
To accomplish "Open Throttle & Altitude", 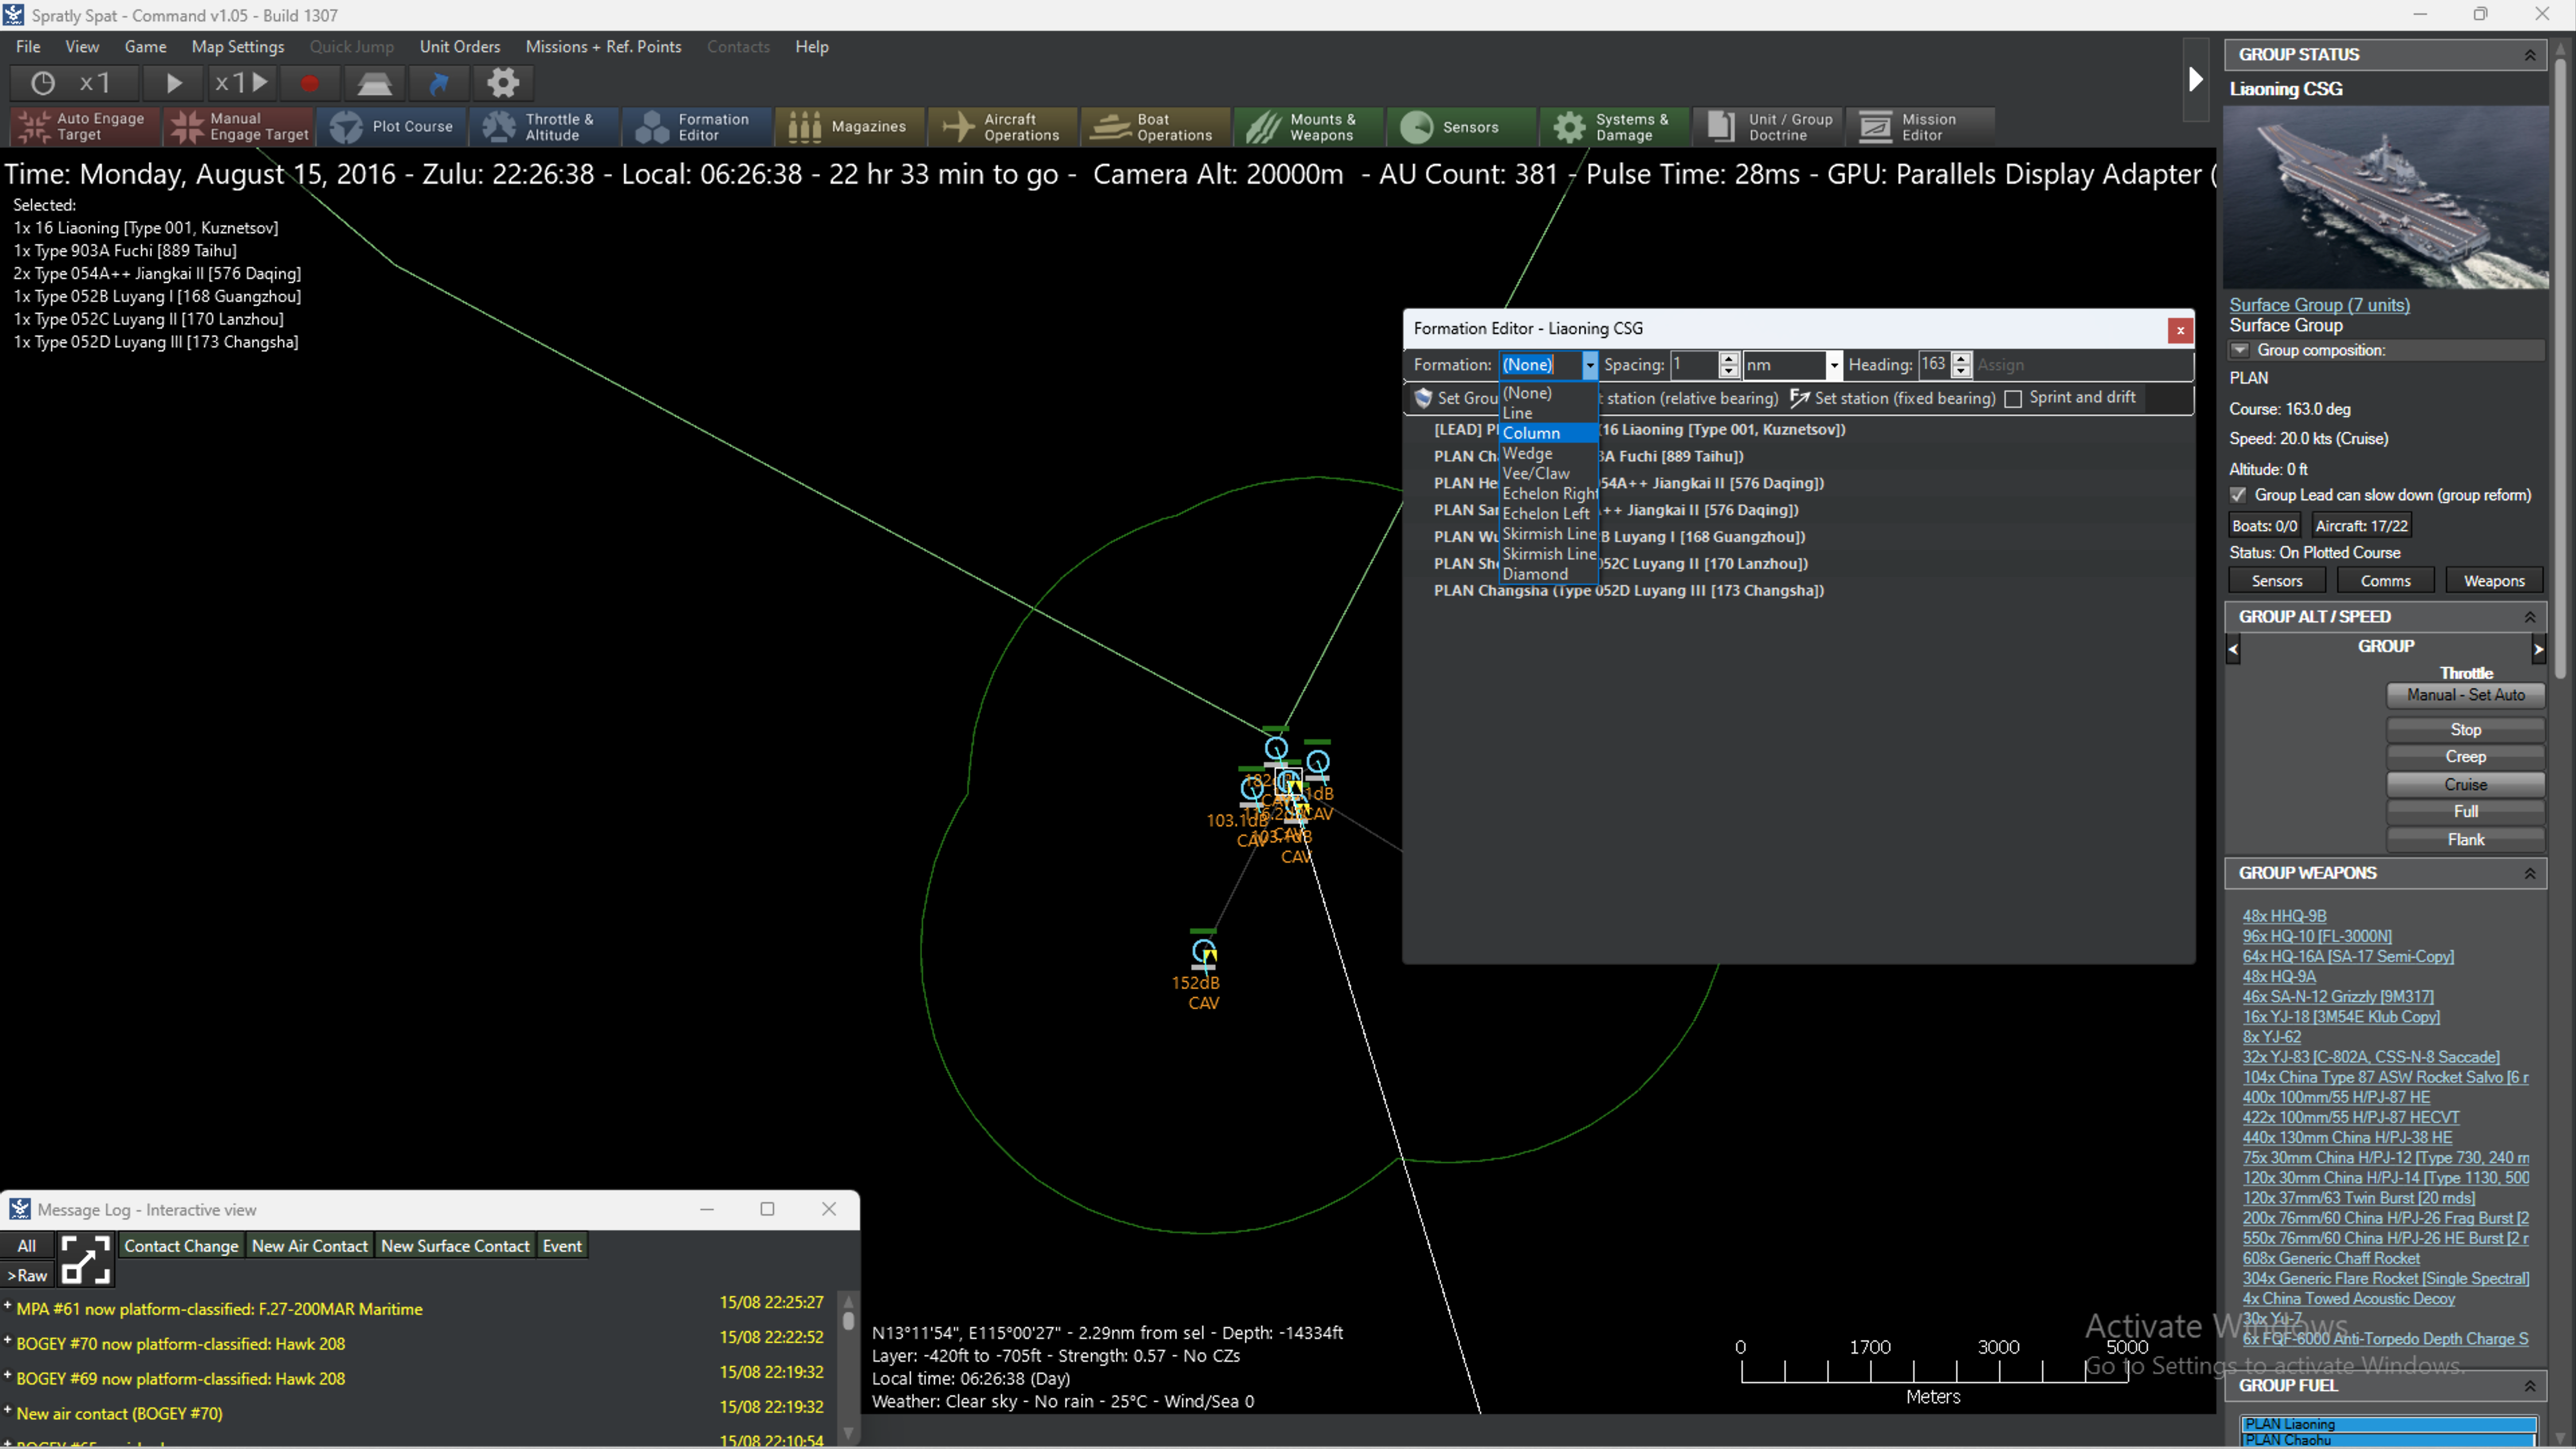I will 545,127.
